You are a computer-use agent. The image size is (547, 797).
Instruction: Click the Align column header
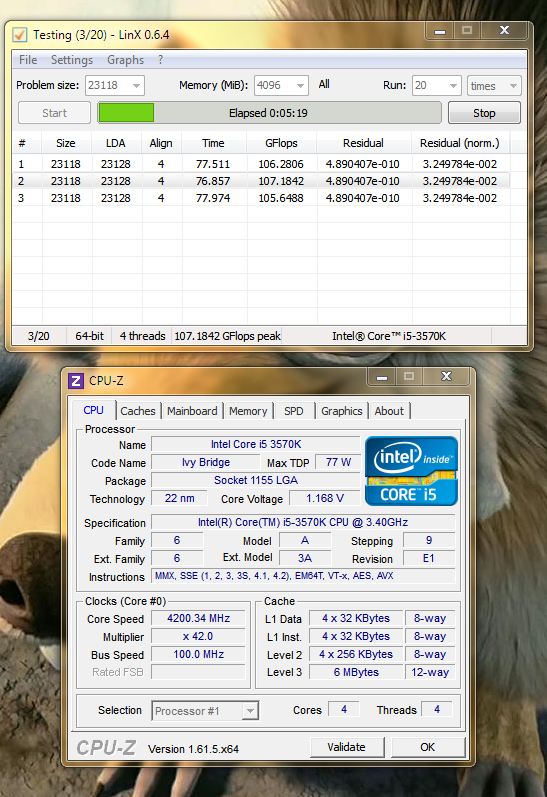point(161,143)
